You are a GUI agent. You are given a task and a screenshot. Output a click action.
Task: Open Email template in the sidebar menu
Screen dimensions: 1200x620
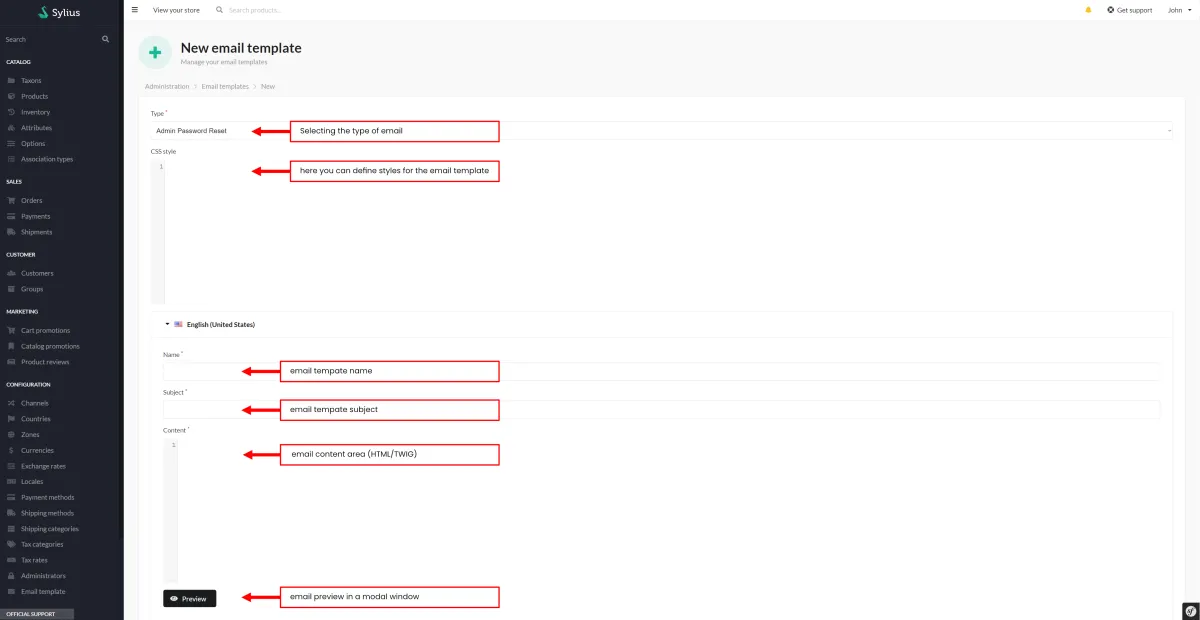[x=43, y=591]
